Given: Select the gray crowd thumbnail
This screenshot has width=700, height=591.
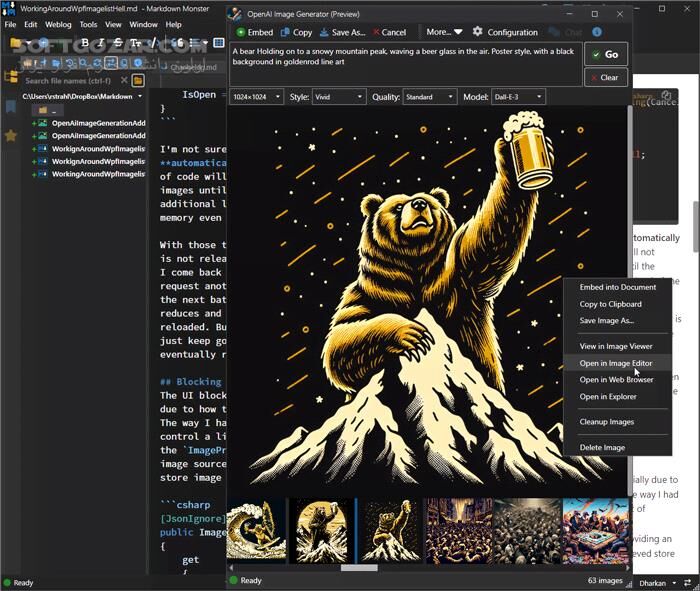Looking at the screenshot, I should (527, 531).
